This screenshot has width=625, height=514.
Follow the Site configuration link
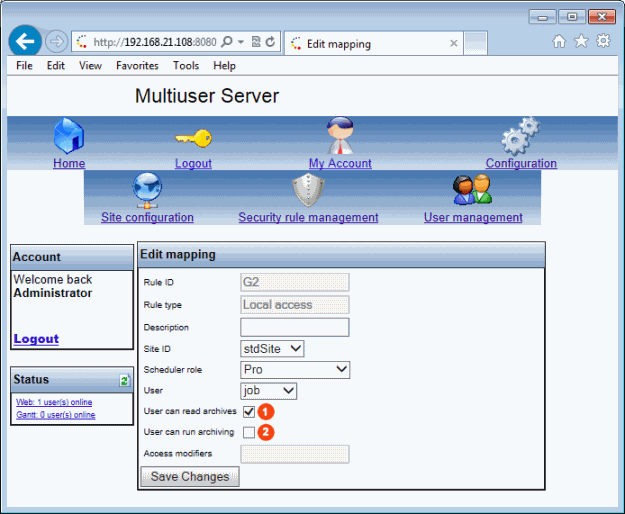tap(147, 218)
